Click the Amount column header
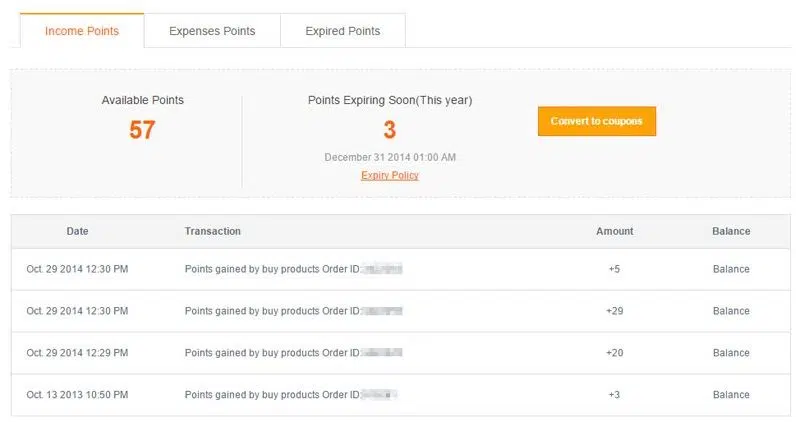 coord(614,231)
